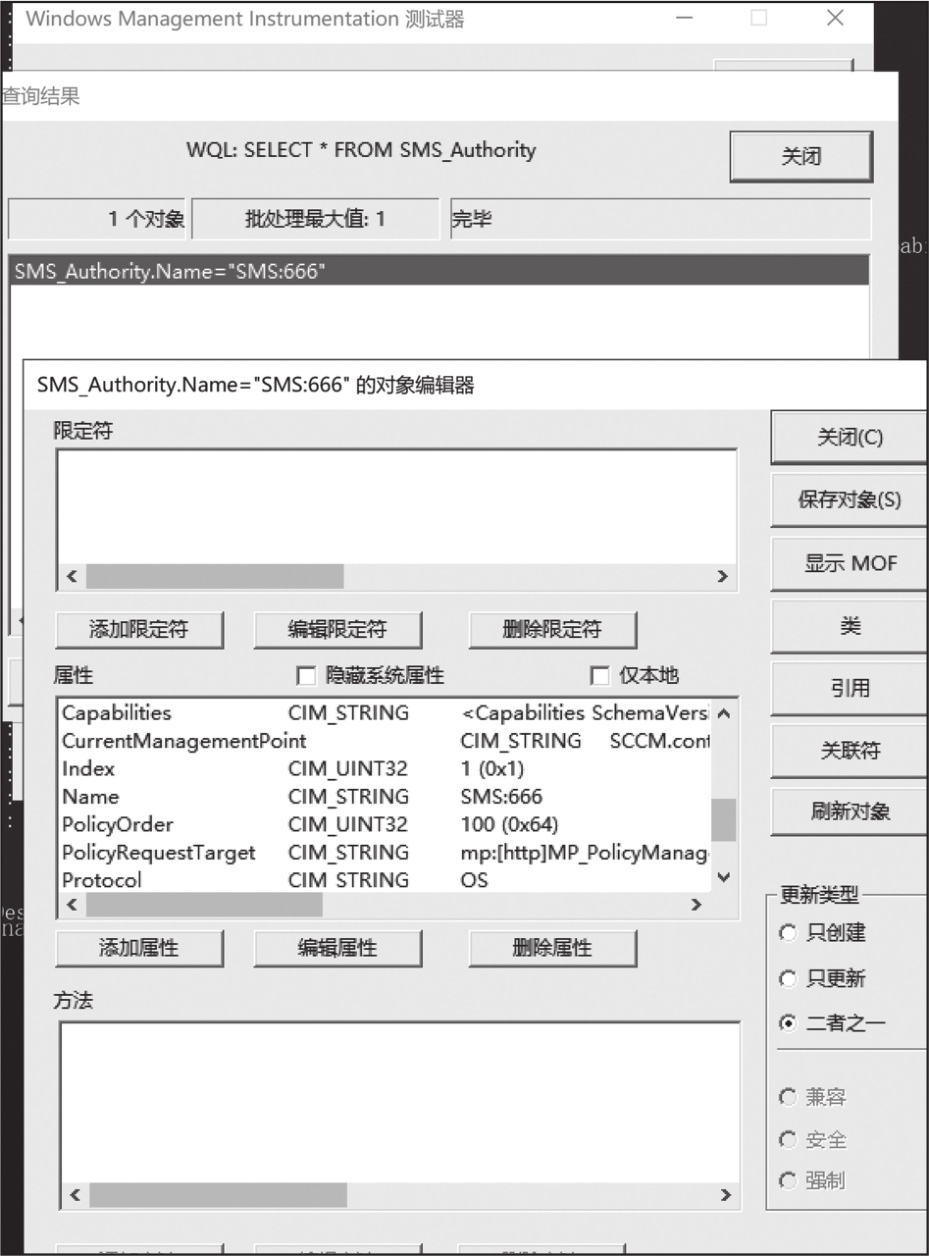
Task: Select the CurrentManagementPoint property row
Action: [385, 741]
